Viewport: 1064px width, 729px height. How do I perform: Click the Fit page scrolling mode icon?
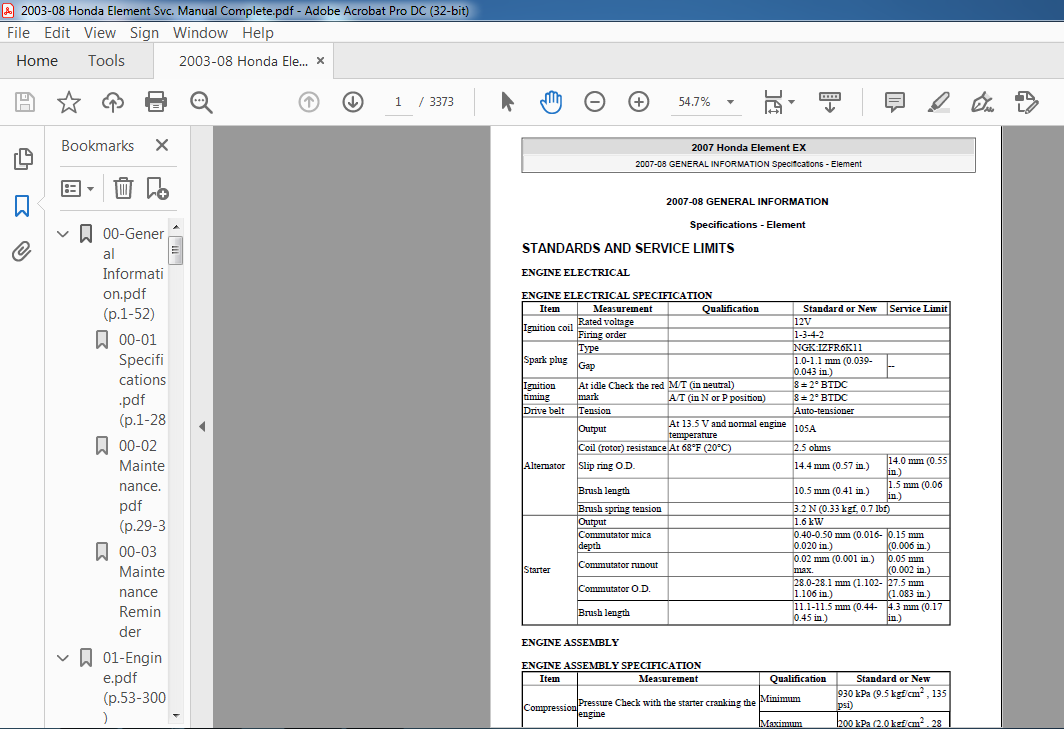(x=773, y=102)
